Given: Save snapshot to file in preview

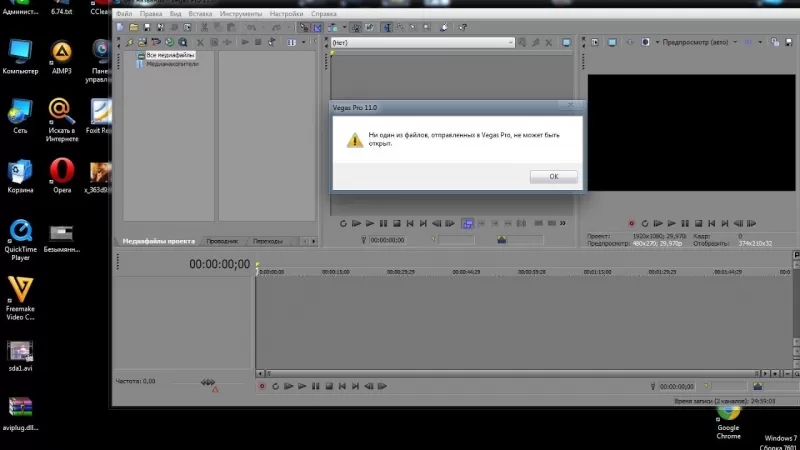Looking at the screenshot, I should [x=789, y=42].
